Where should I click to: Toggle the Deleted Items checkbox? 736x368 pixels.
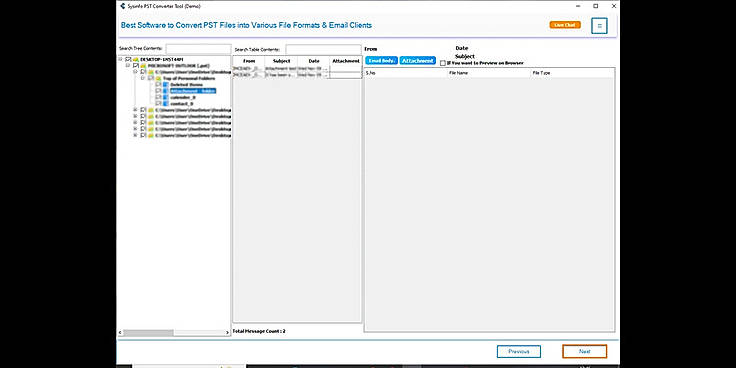(x=158, y=84)
